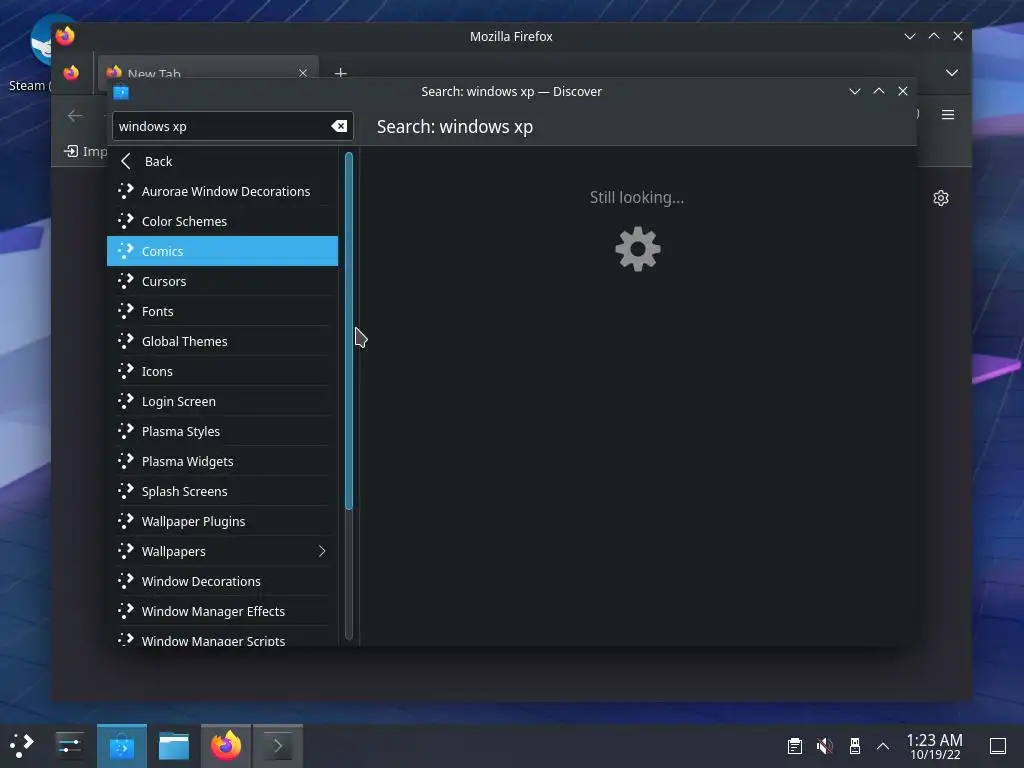Click the Plasma icon beside Wallpapers
The image size is (1024, 768).
click(125, 551)
